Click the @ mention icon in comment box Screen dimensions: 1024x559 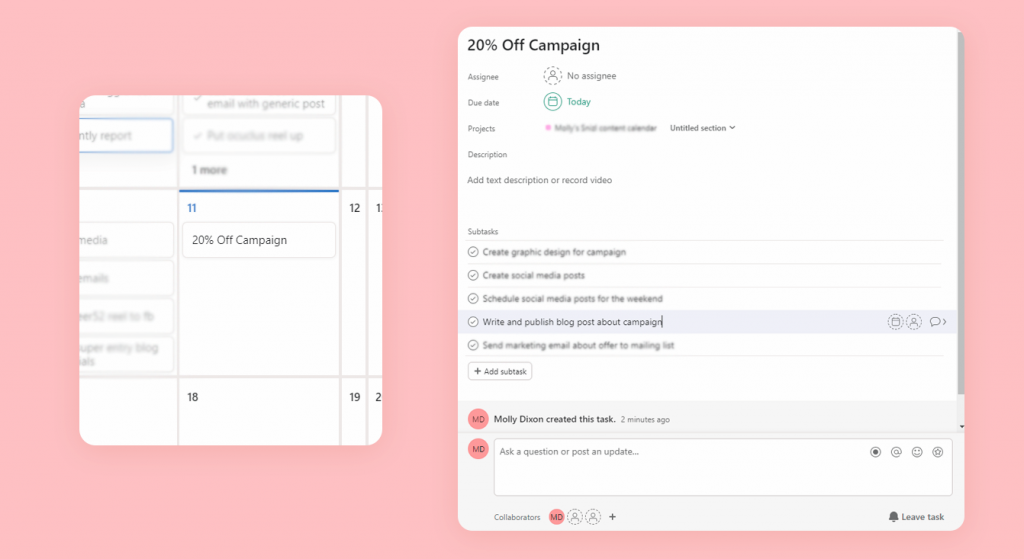pyautogui.click(x=896, y=452)
